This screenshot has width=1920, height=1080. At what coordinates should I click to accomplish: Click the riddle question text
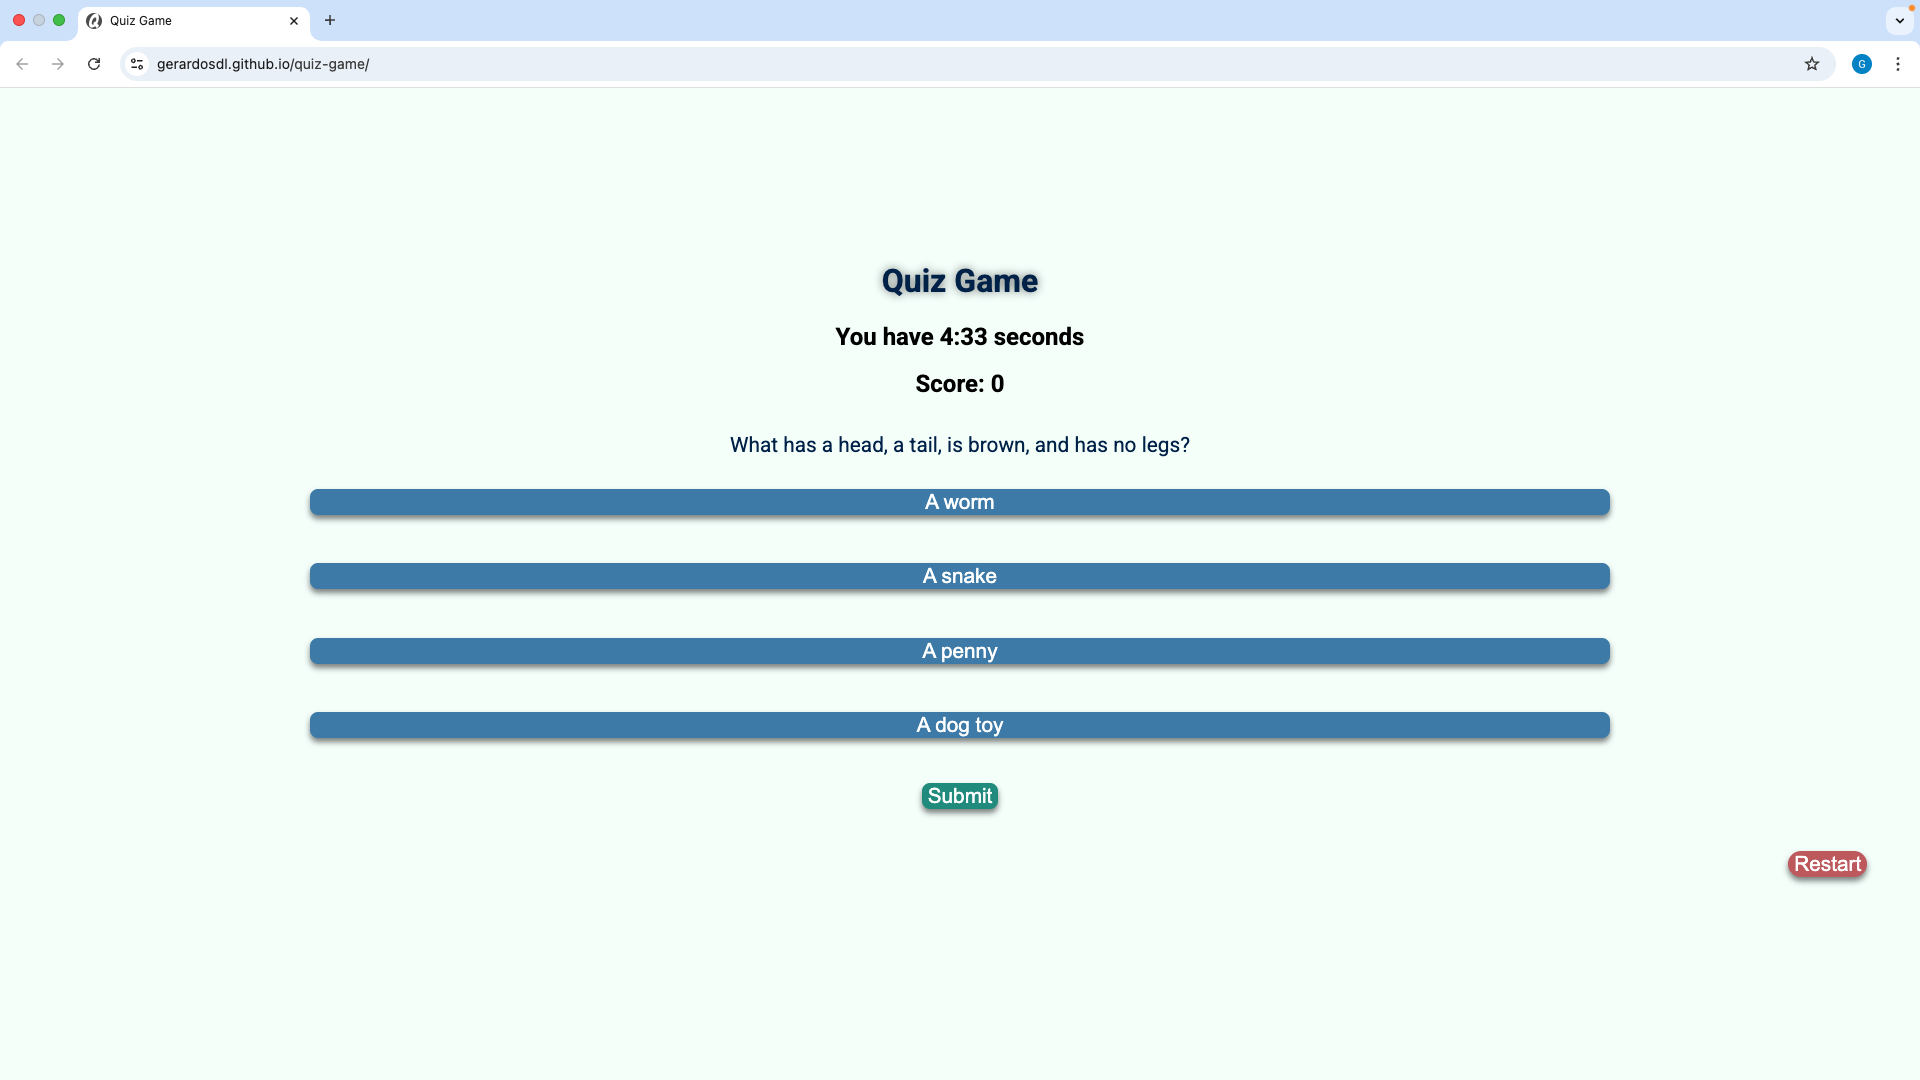[x=960, y=445]
